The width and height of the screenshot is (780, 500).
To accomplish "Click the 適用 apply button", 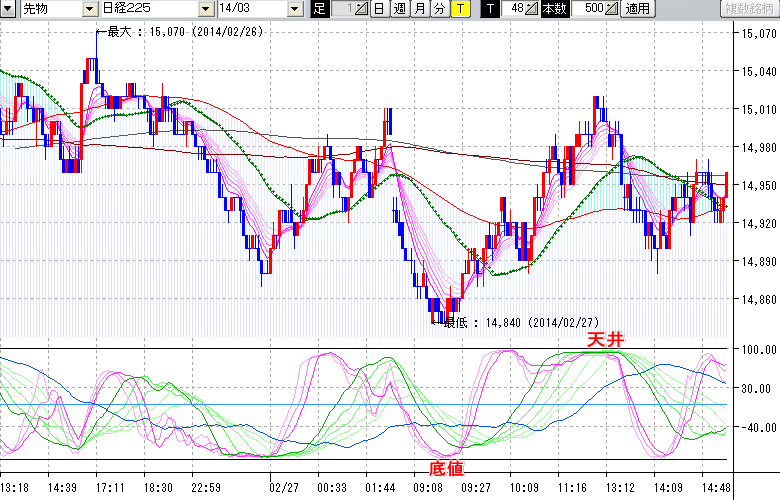I will coord(637,9).
